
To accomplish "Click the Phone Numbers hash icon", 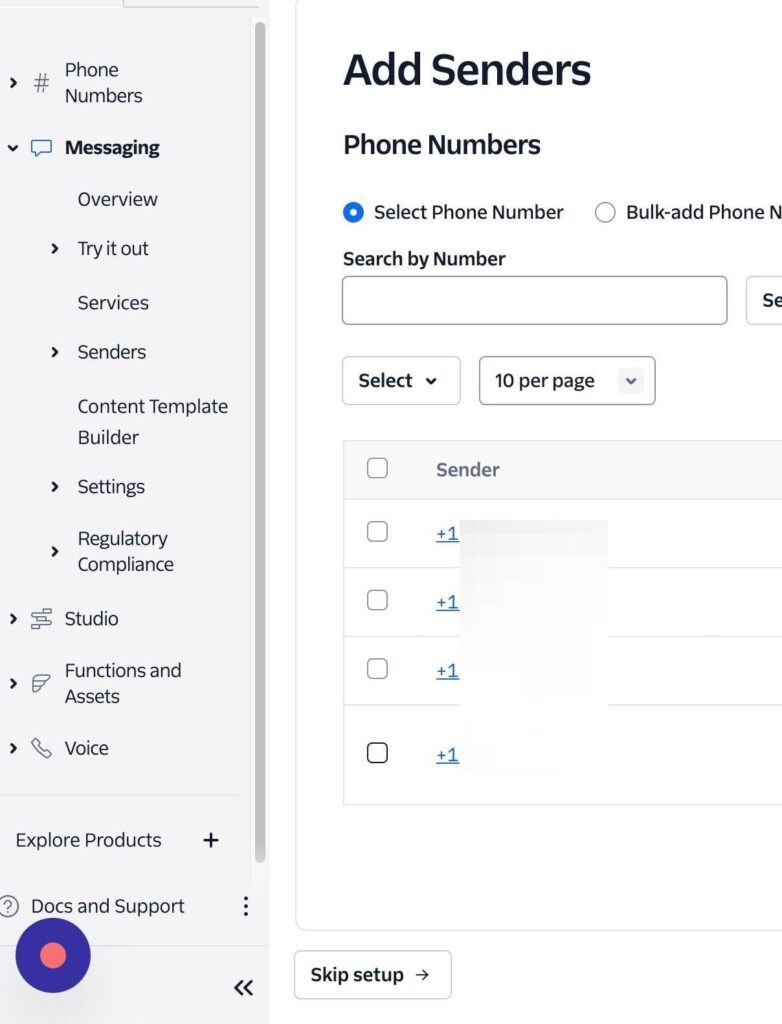I will click(x=41, y=83).
